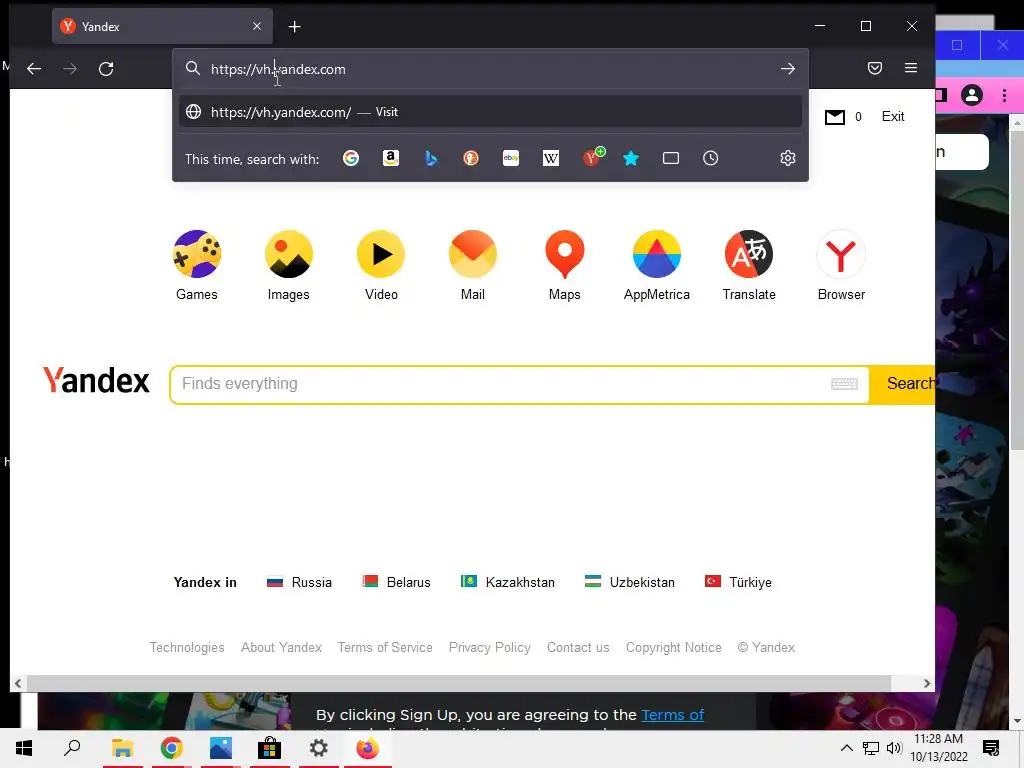
Task: Open Yandex in Kazakhstan
Action: (507, 582)
